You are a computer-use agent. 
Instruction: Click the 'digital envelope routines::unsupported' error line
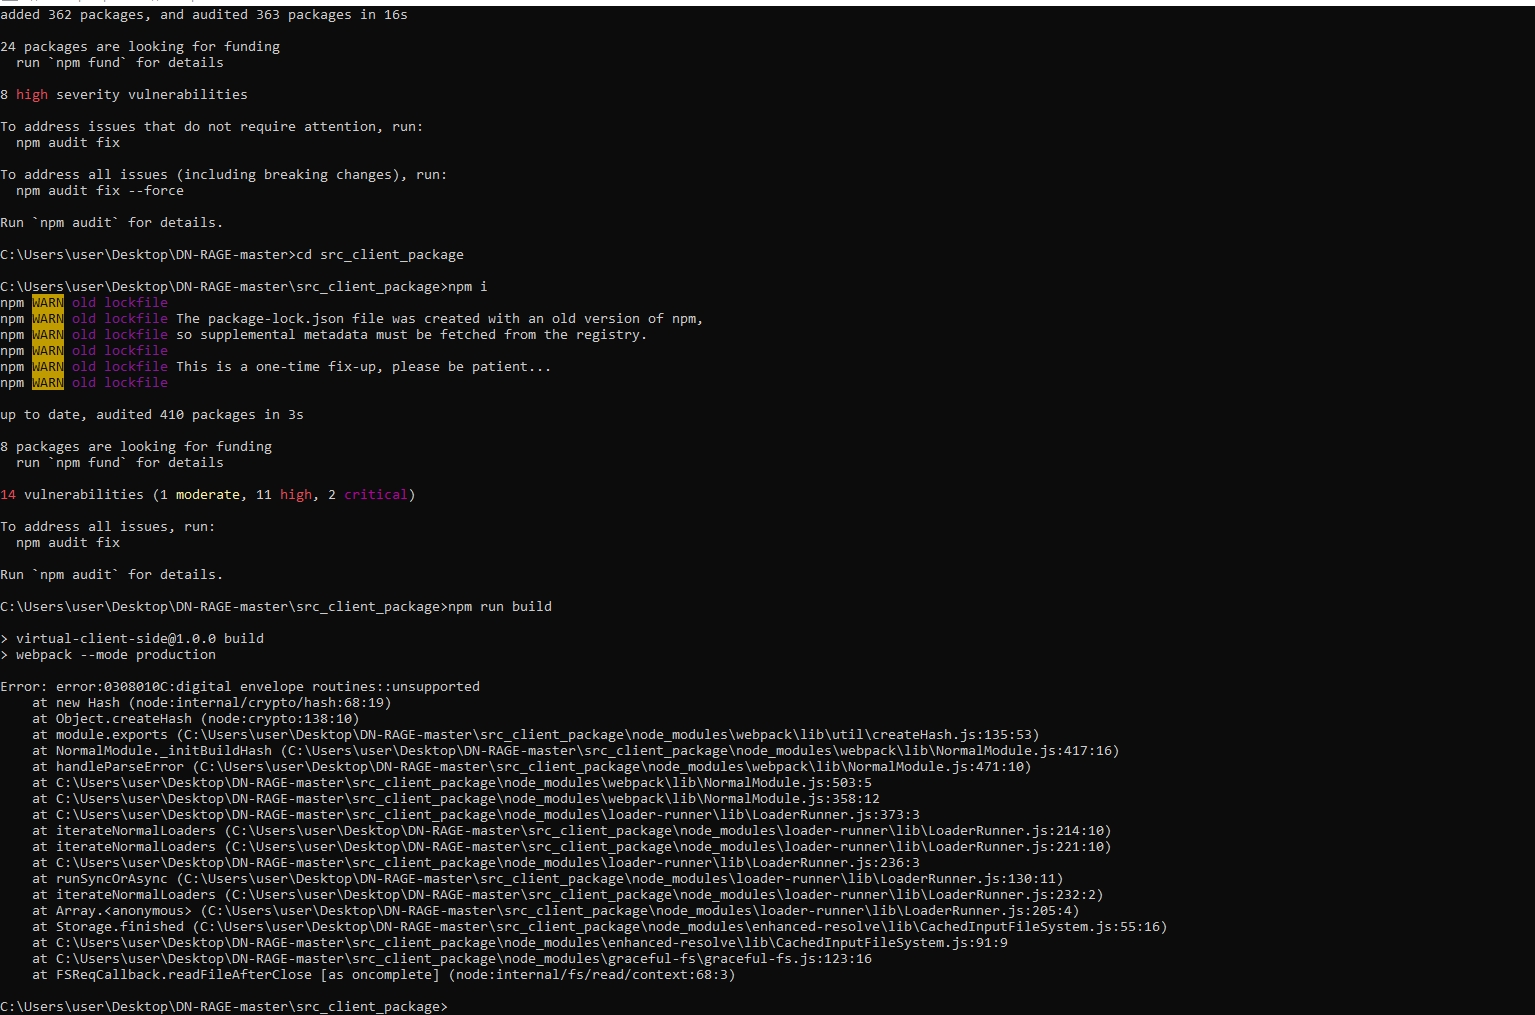(240, 686)
